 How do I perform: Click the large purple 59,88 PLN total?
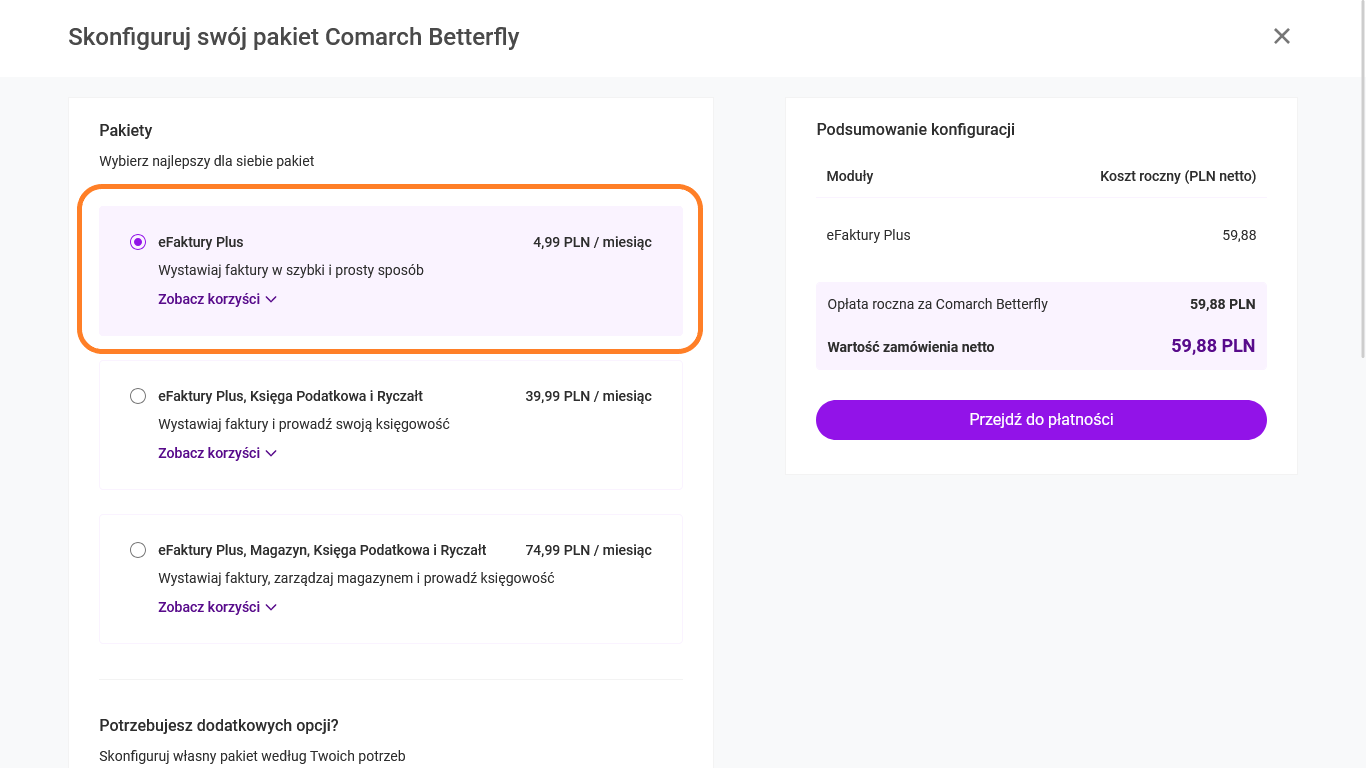[1212, 346]
